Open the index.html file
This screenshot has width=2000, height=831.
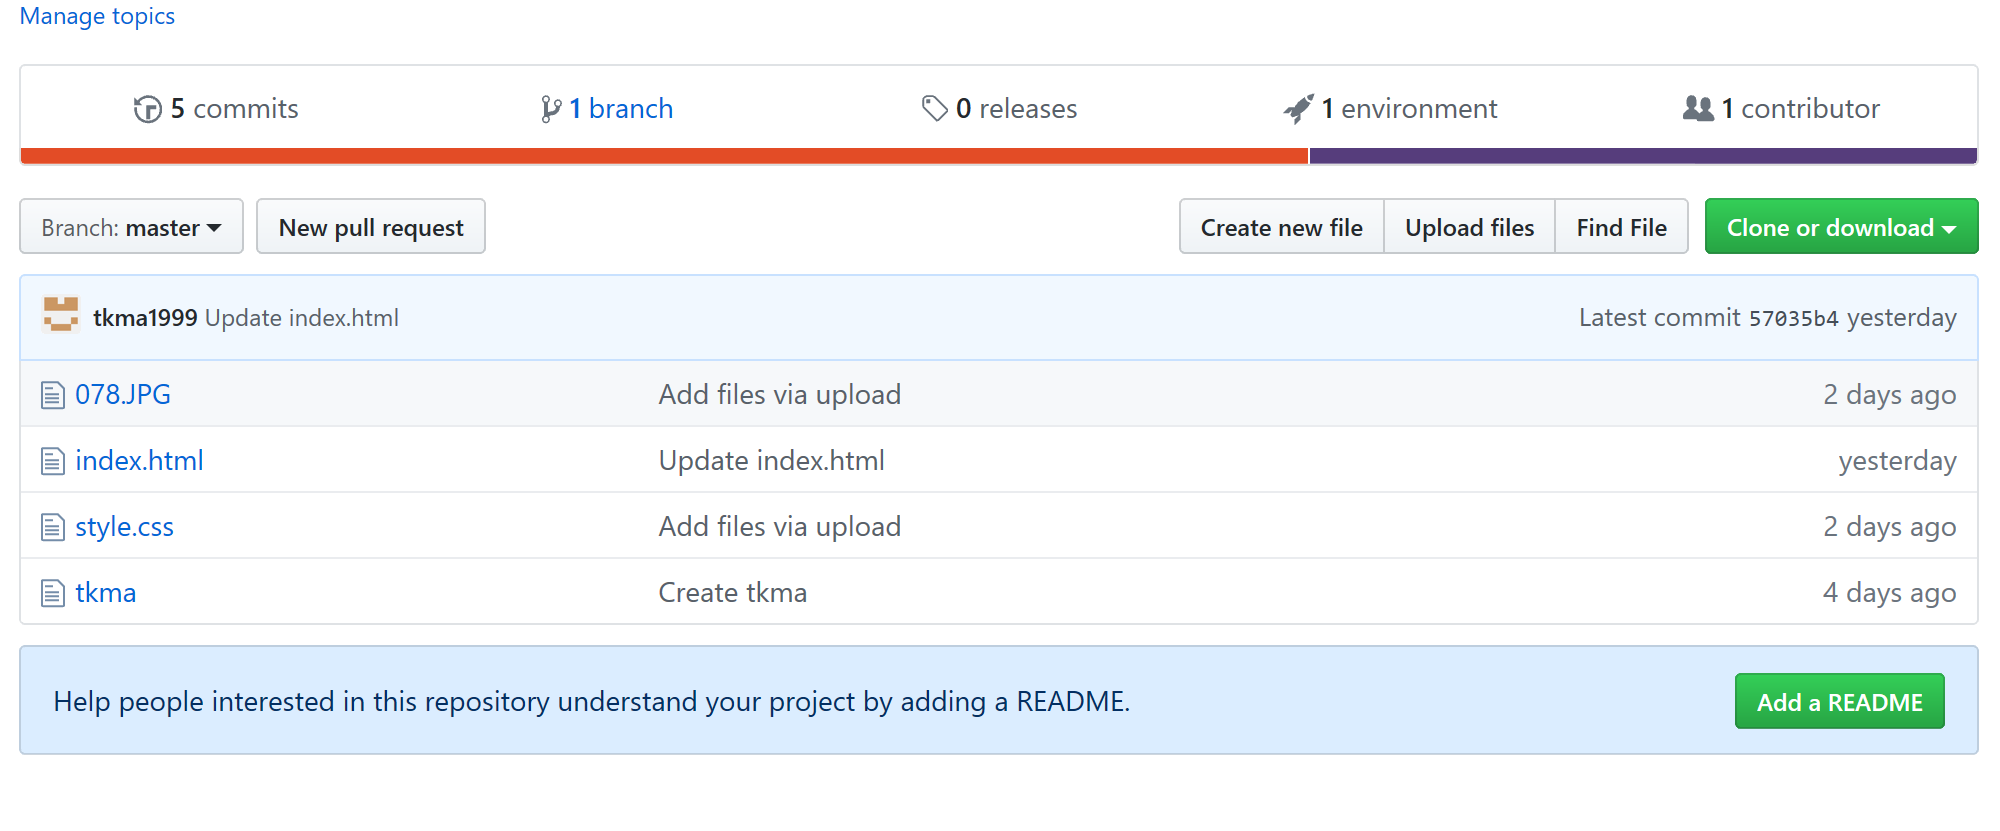pos(139,460)
